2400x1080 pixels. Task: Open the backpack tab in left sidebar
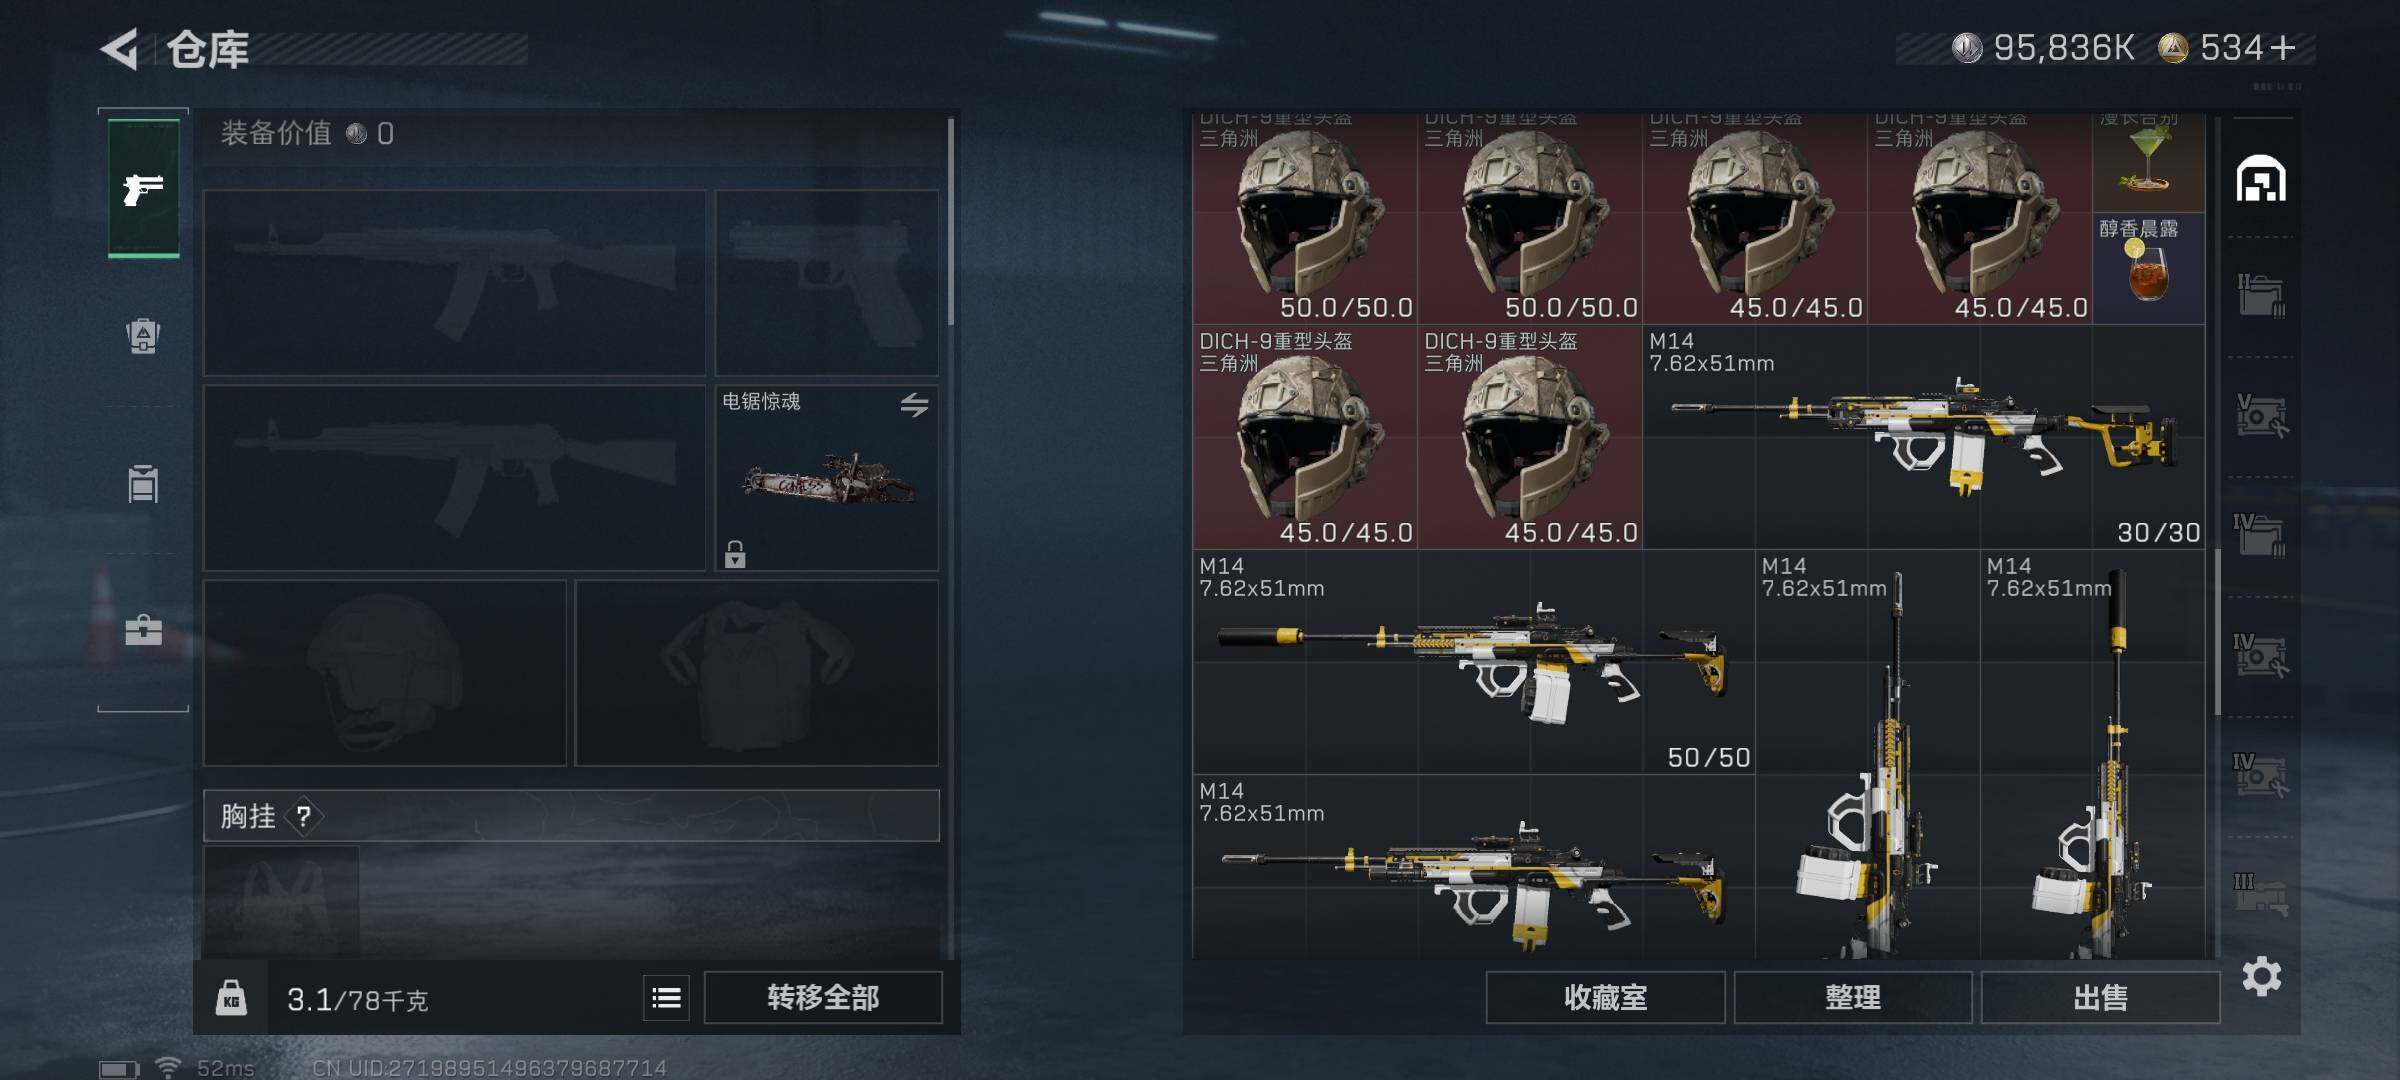(x=143, y=336)
